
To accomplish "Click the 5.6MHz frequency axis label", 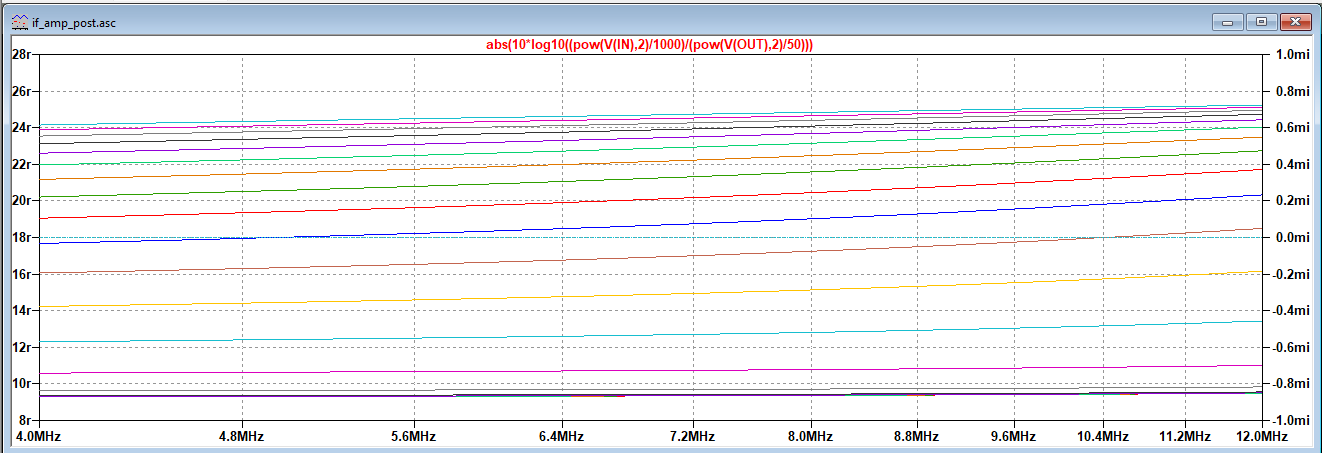I will [x=416, y=437].
